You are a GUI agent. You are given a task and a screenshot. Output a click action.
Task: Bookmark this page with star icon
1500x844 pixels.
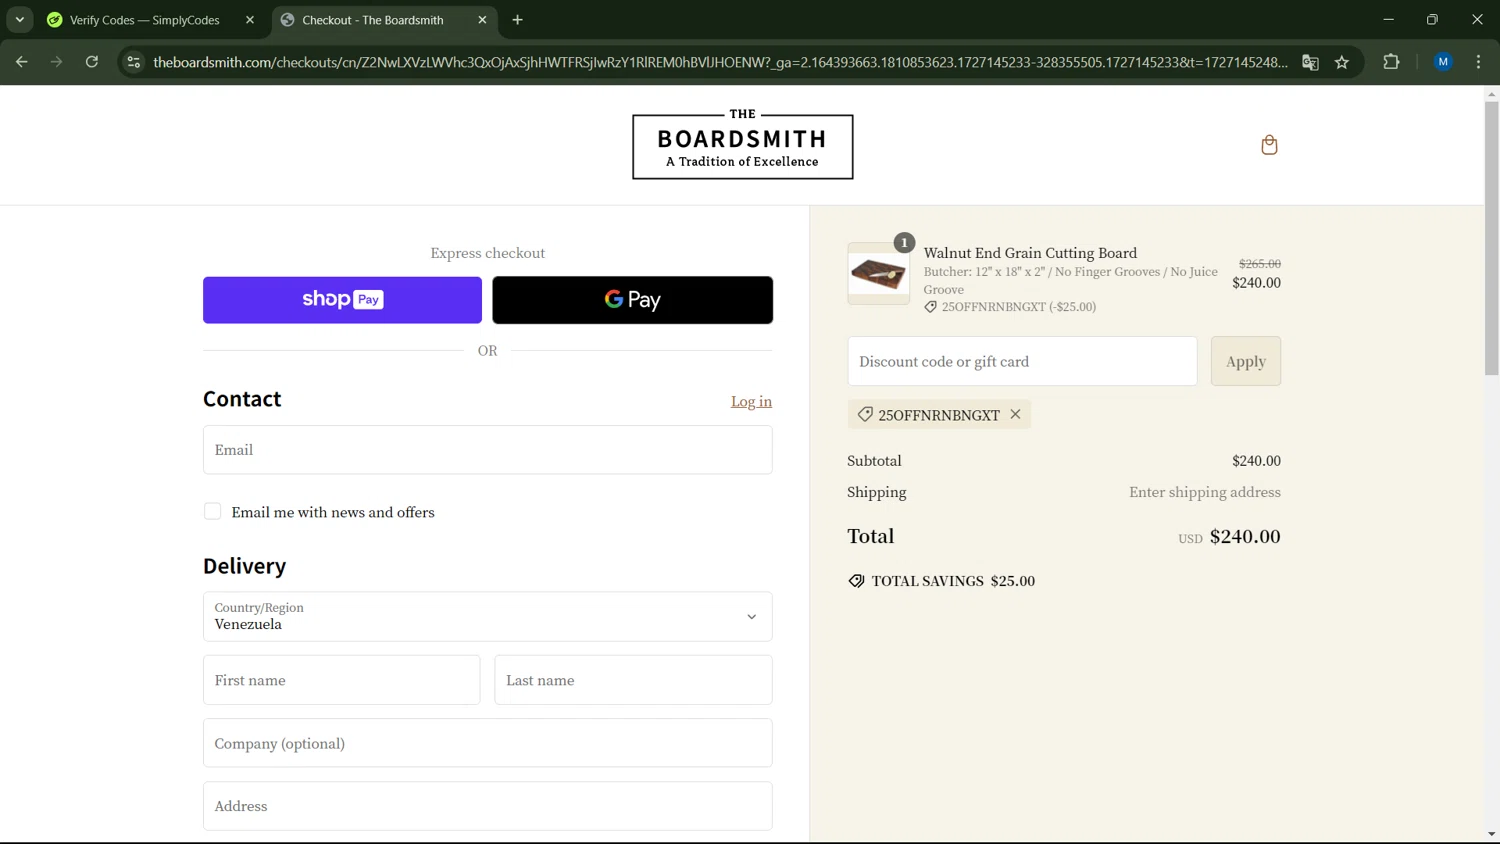point(1342,62)
